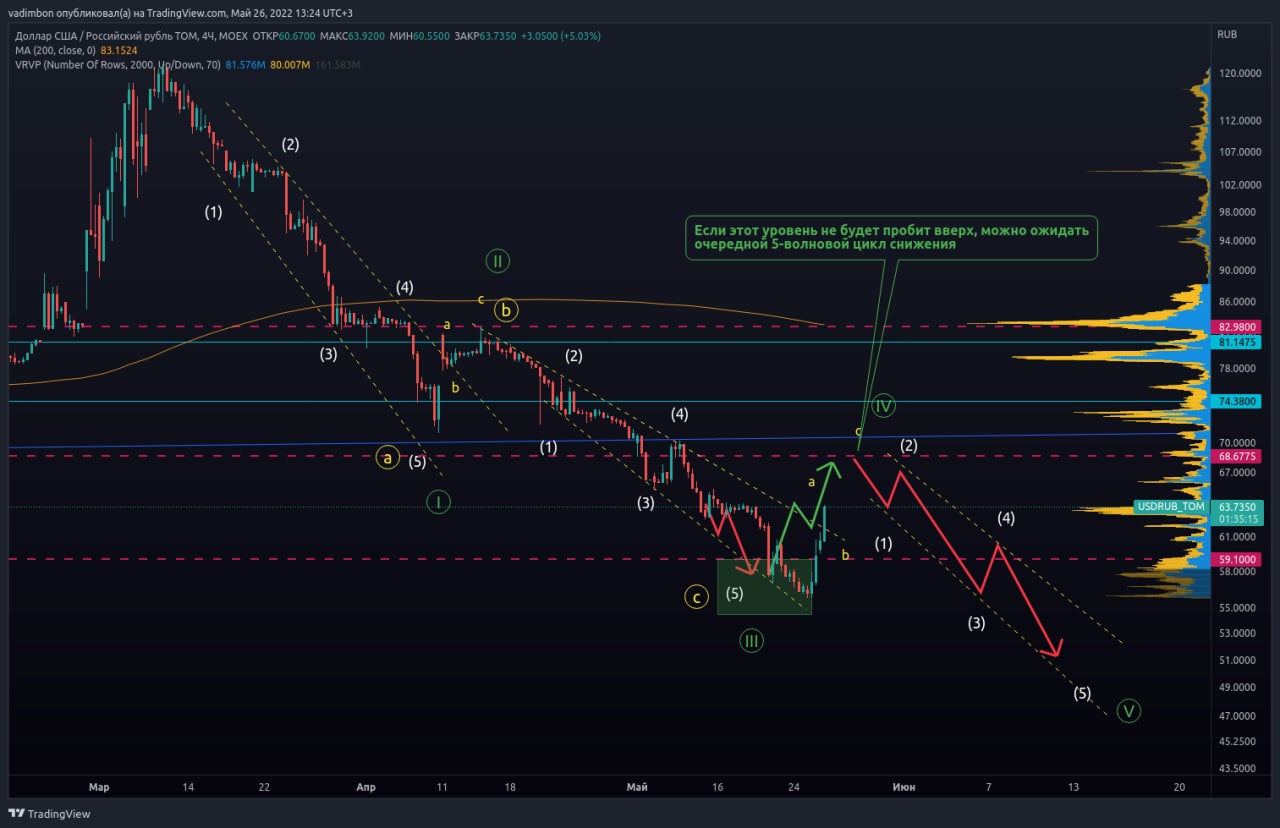1280x828 pixels.
Task: Click the 102.0000 price axis label
Action: 1240,185
